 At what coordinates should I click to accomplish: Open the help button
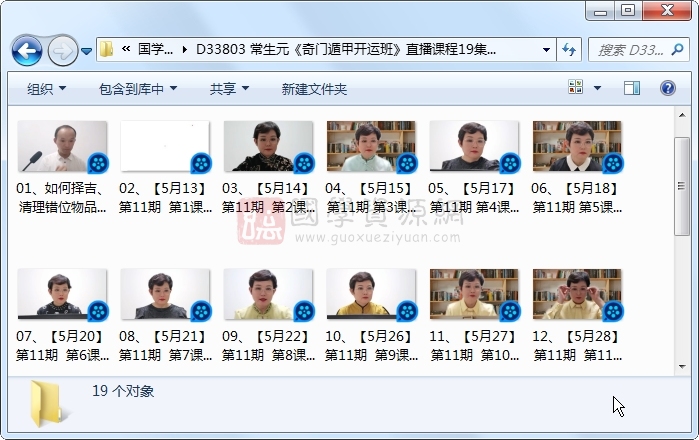(x=667, y=88)
